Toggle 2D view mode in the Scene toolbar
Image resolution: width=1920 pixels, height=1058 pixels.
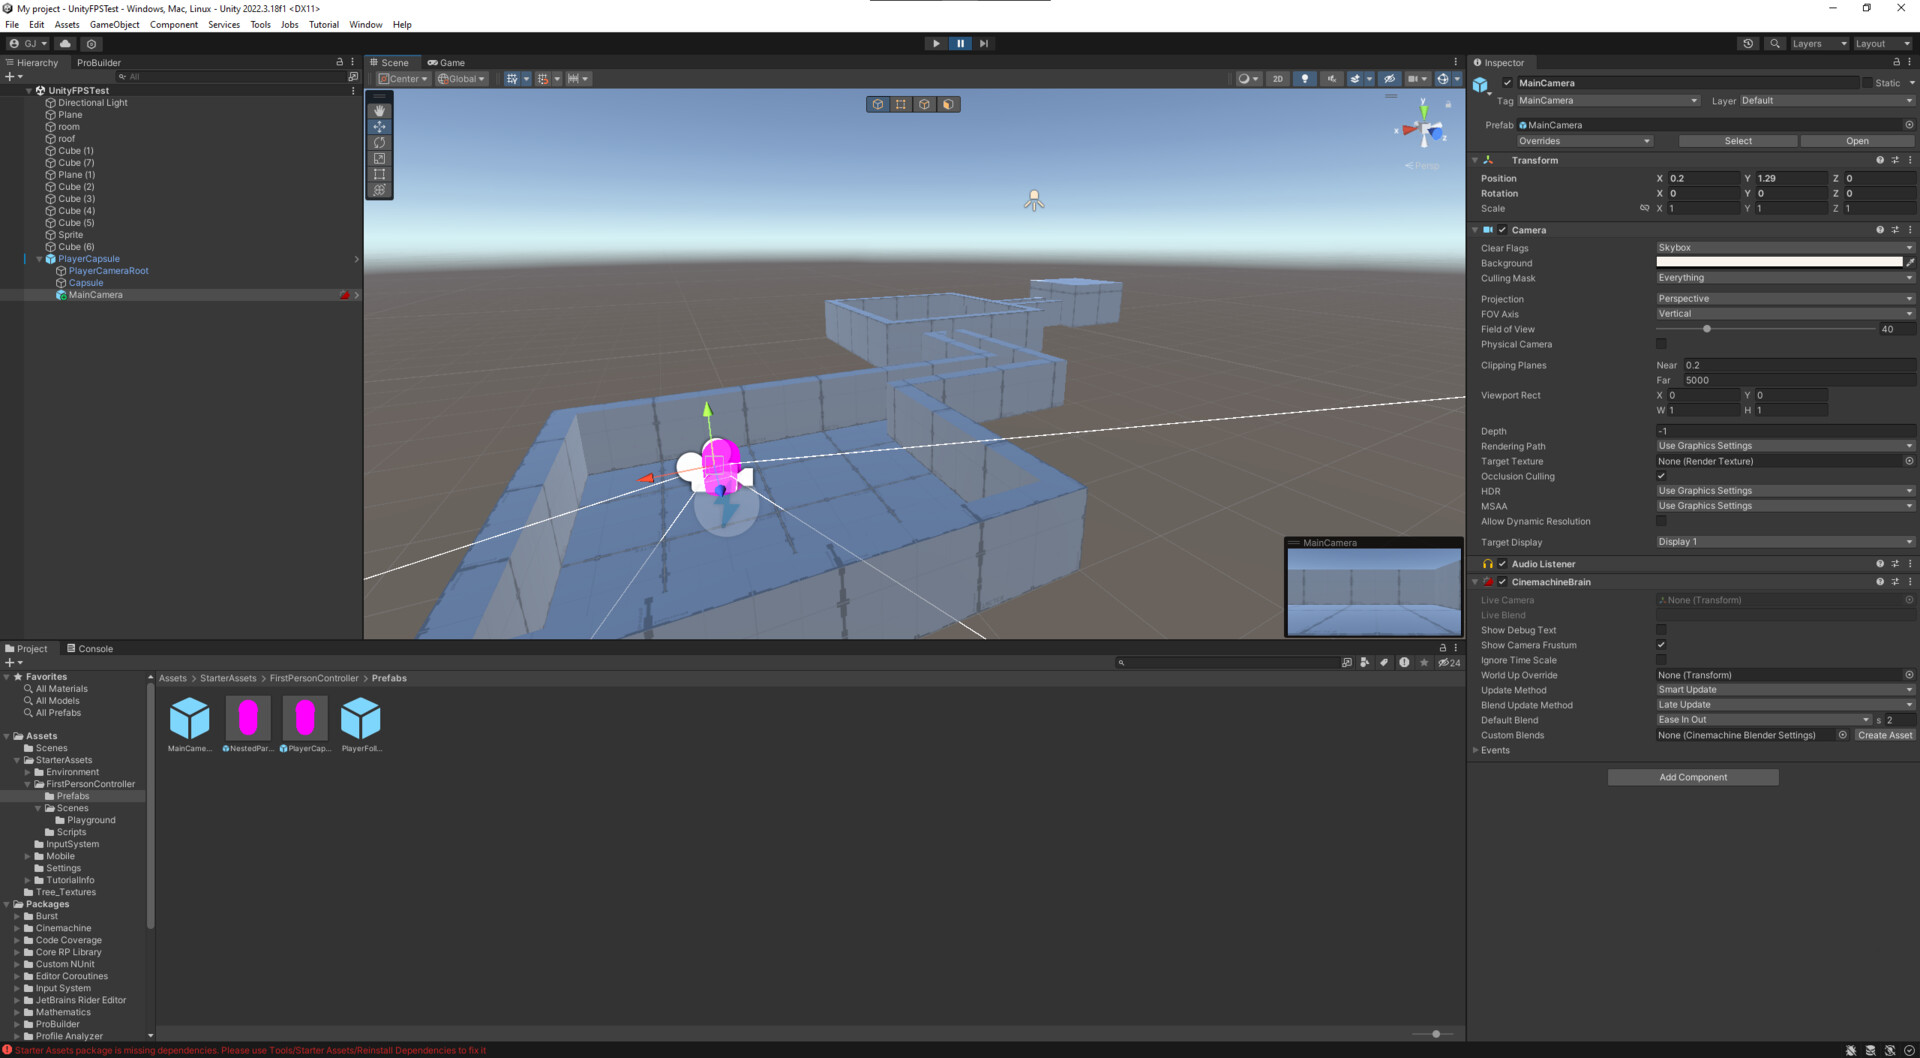coord(1277,78)
